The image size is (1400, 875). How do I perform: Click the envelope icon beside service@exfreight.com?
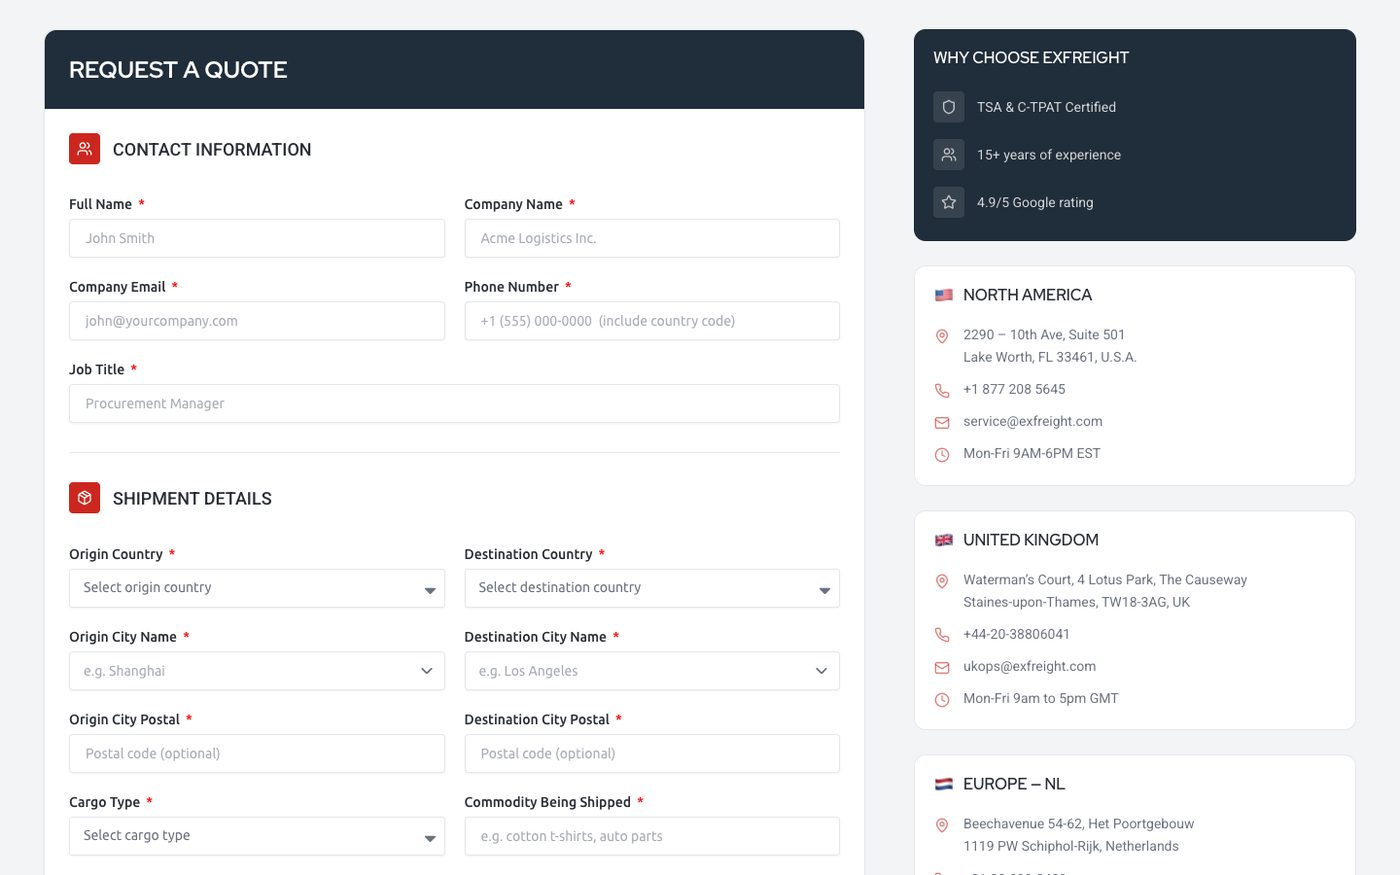coord(941,422)
